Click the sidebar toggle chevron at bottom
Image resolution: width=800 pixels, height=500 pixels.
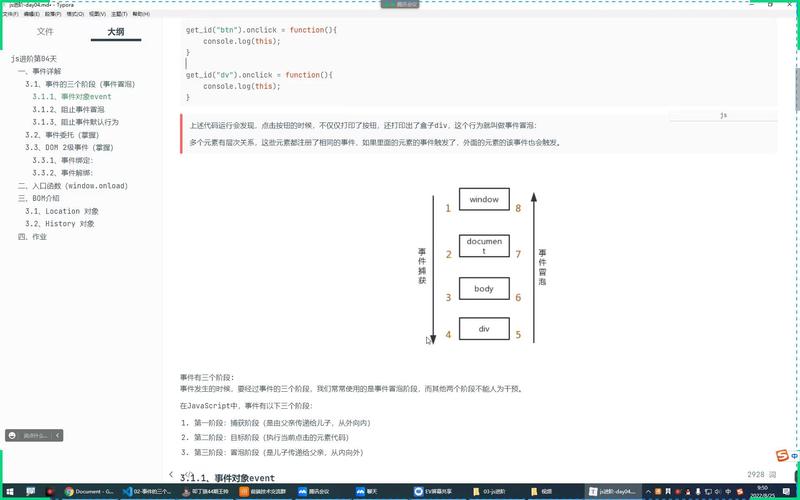click(x=171, y=474)
